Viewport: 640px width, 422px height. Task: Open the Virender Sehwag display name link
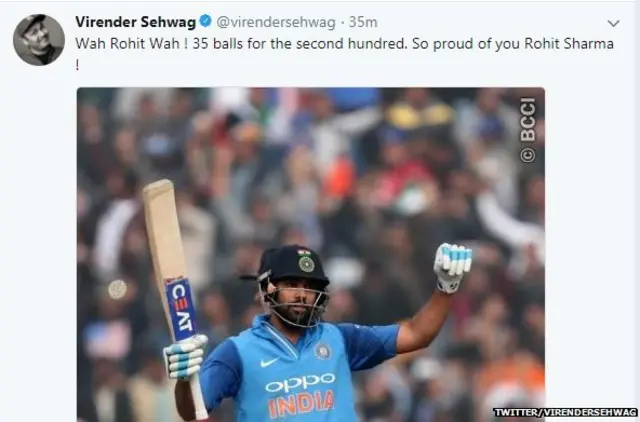tap(136, 22)
